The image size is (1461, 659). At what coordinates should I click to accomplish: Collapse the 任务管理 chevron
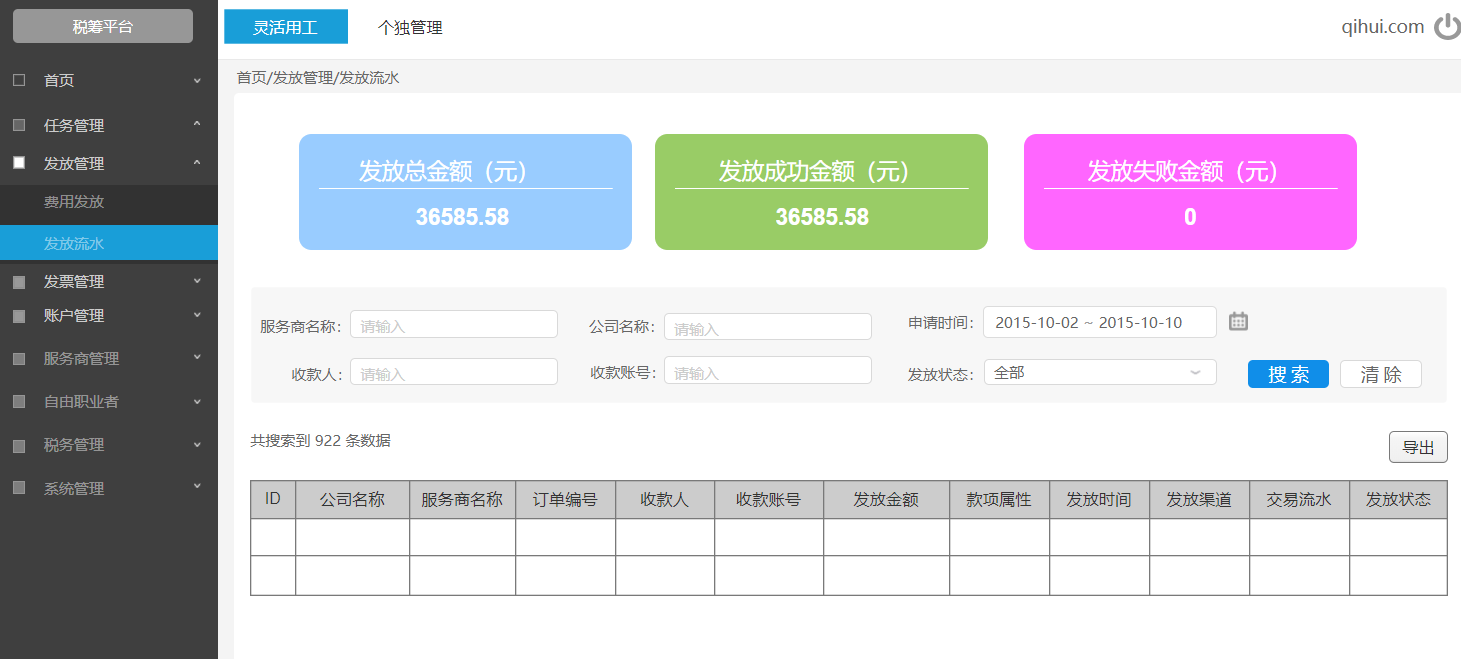[x=197, y=124]
